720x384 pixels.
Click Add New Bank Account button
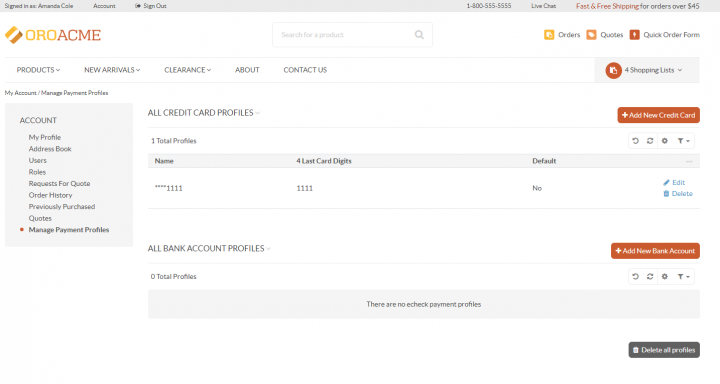[x=655, y=251]
